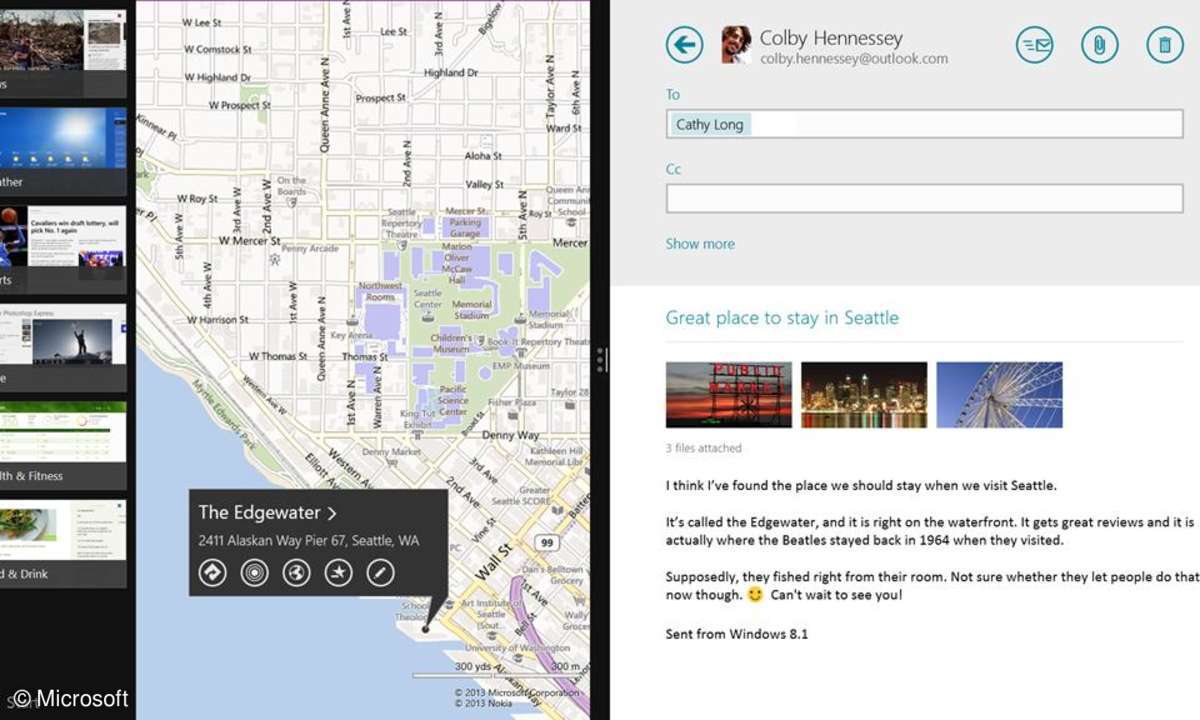
Task: Click the Prospect St label on map
Action: (x=381, y=99)
